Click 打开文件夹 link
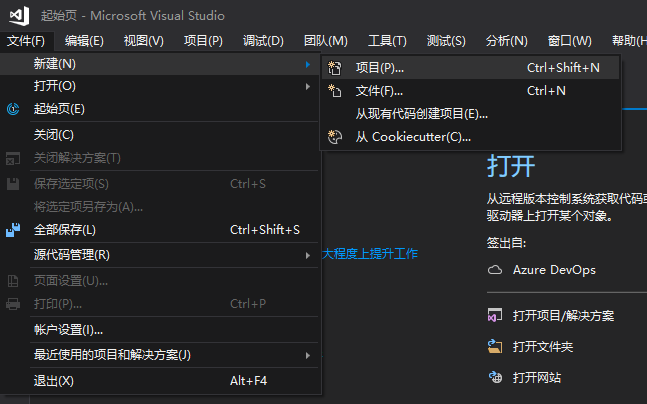This screenshot has height=404, width=647. [543, 347]
